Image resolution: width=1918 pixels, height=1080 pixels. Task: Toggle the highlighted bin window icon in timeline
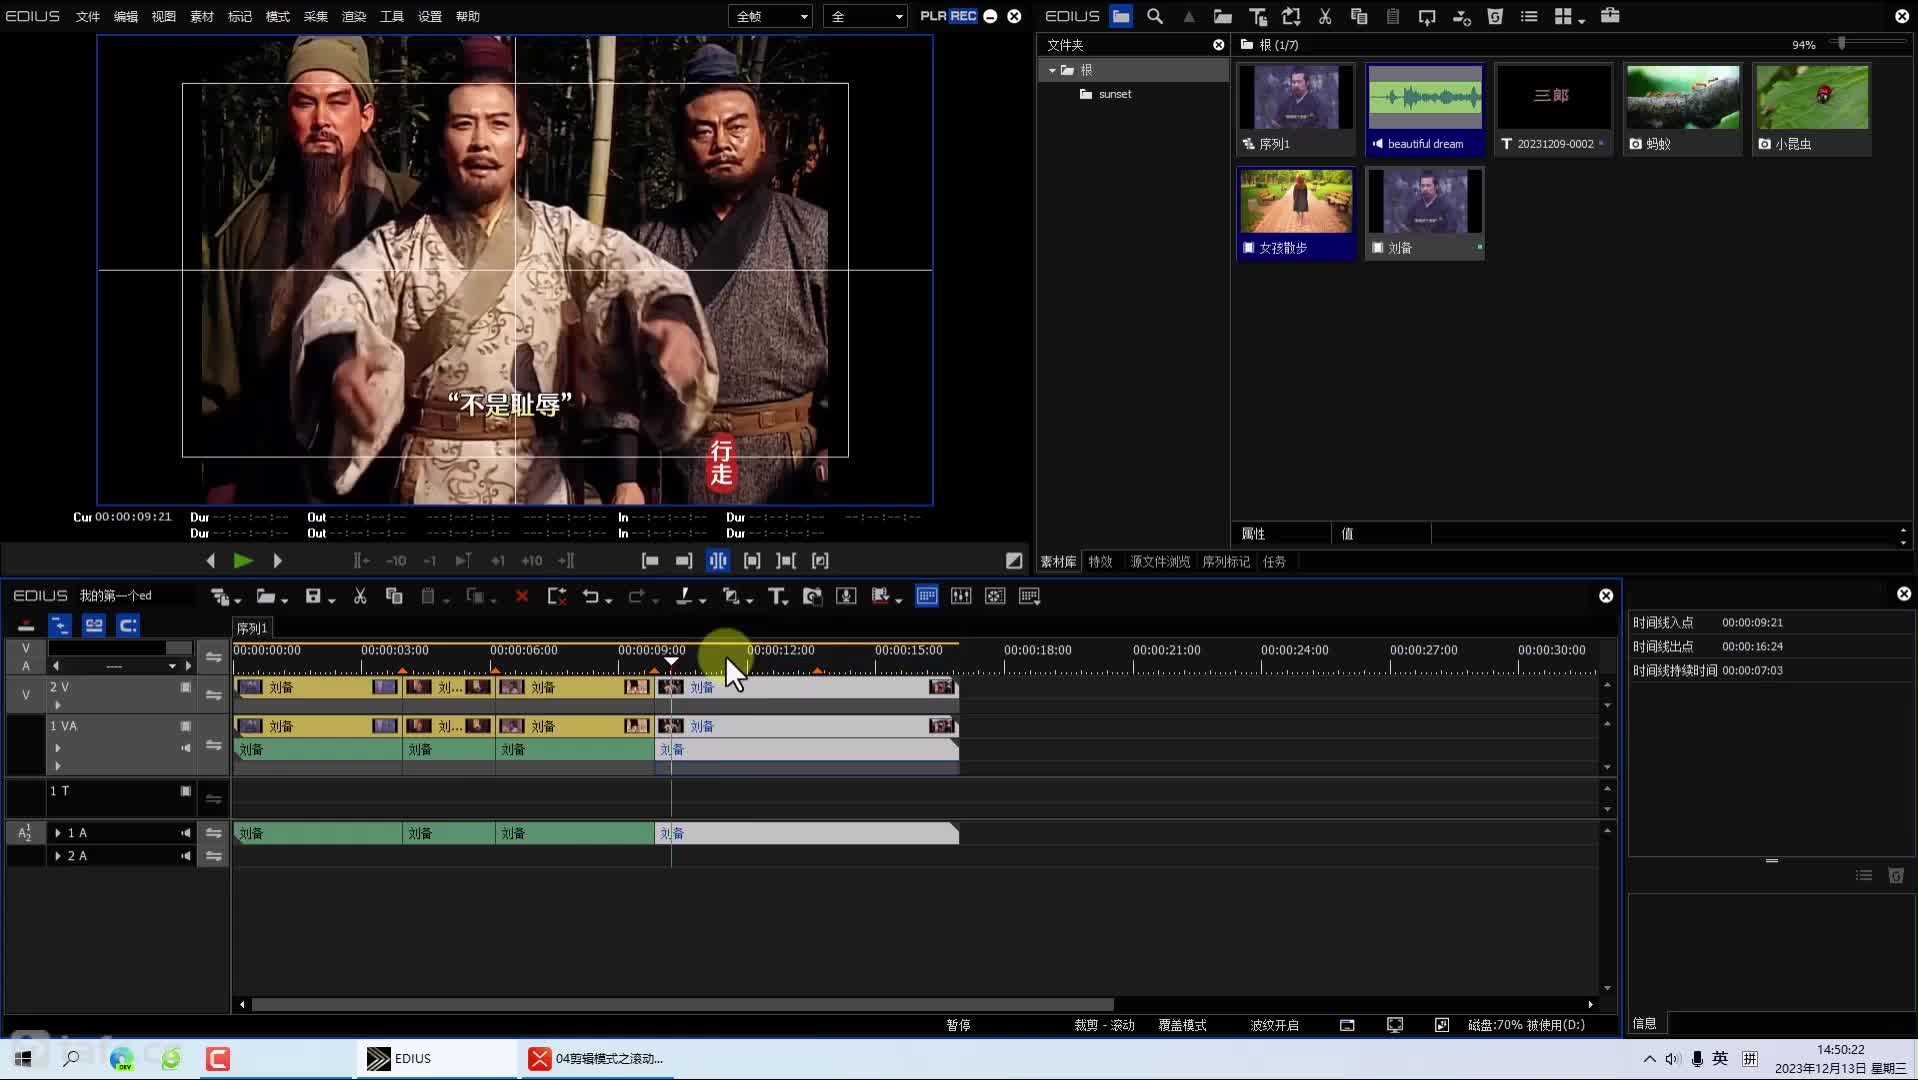[927, 596]
